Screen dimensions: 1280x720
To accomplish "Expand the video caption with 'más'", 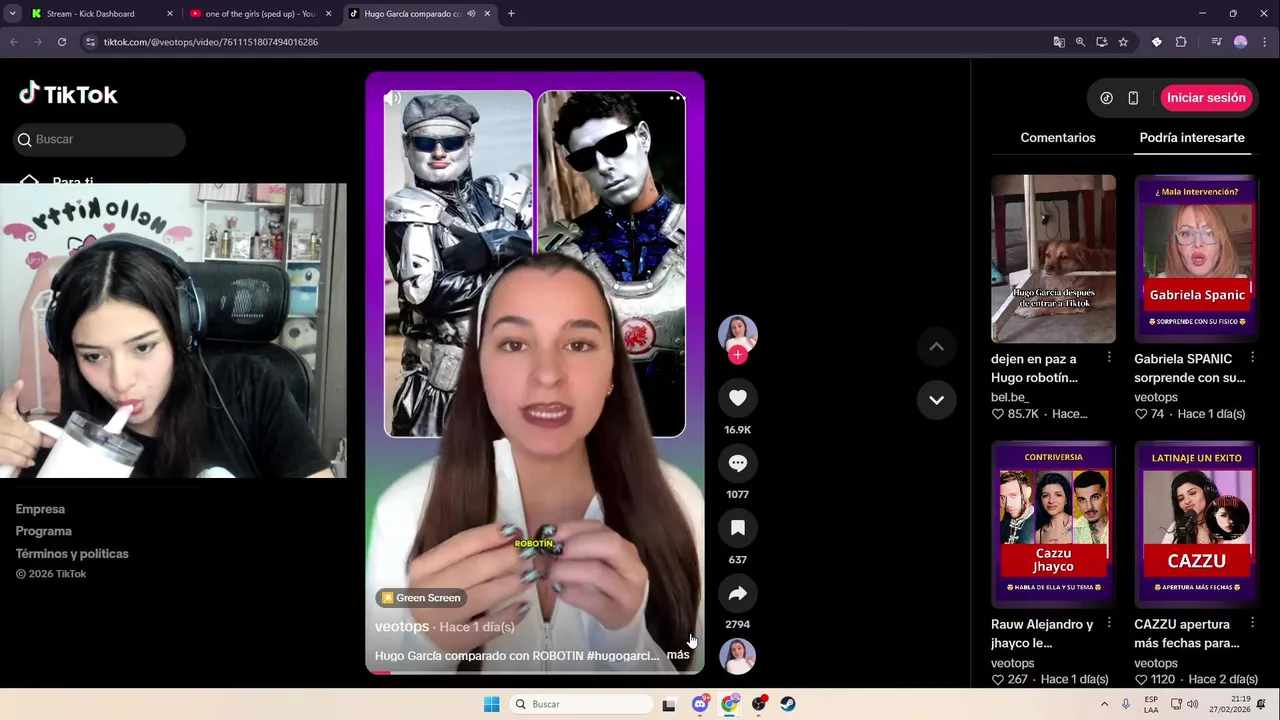I will point(678,655).
